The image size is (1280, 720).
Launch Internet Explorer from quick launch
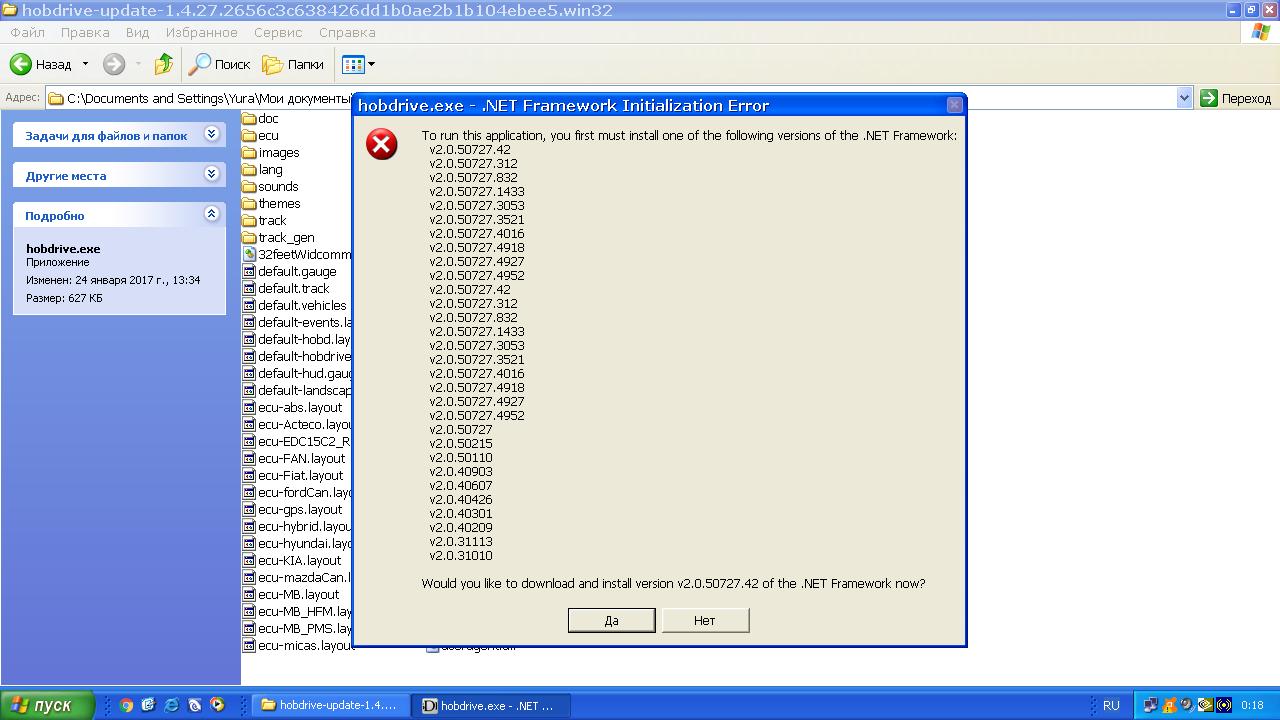click(x=172, y=705)
